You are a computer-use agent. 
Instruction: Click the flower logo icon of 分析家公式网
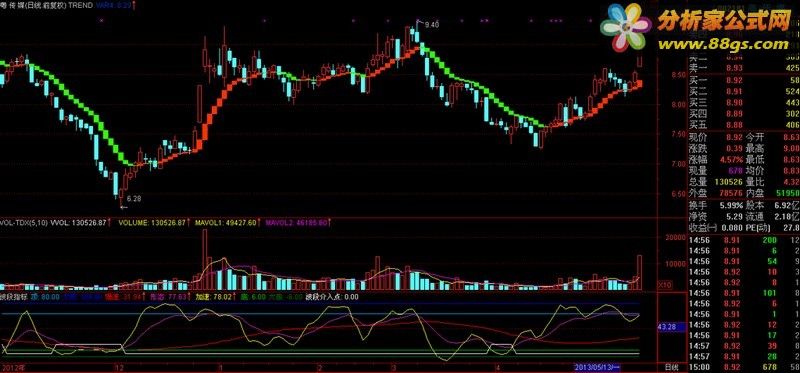(625, 27)
